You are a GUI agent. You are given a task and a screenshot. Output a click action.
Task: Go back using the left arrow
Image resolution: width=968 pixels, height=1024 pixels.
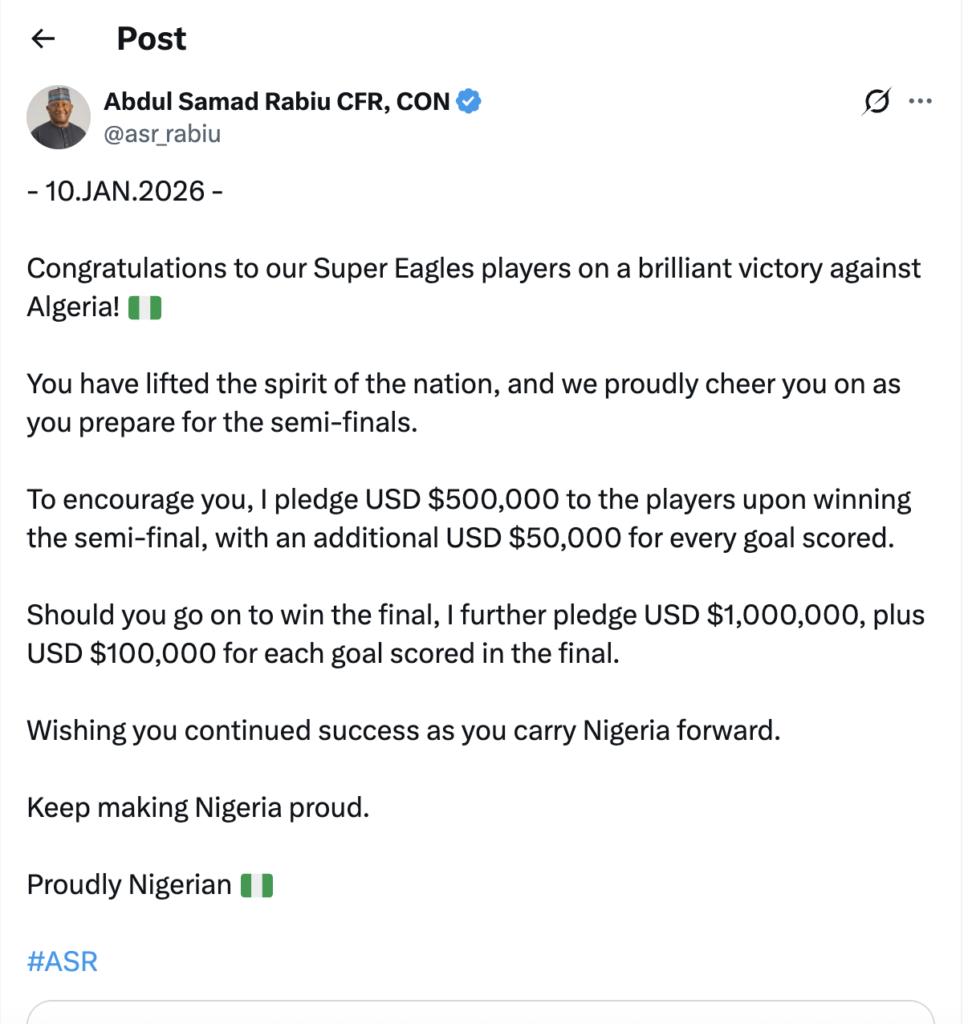42,39
